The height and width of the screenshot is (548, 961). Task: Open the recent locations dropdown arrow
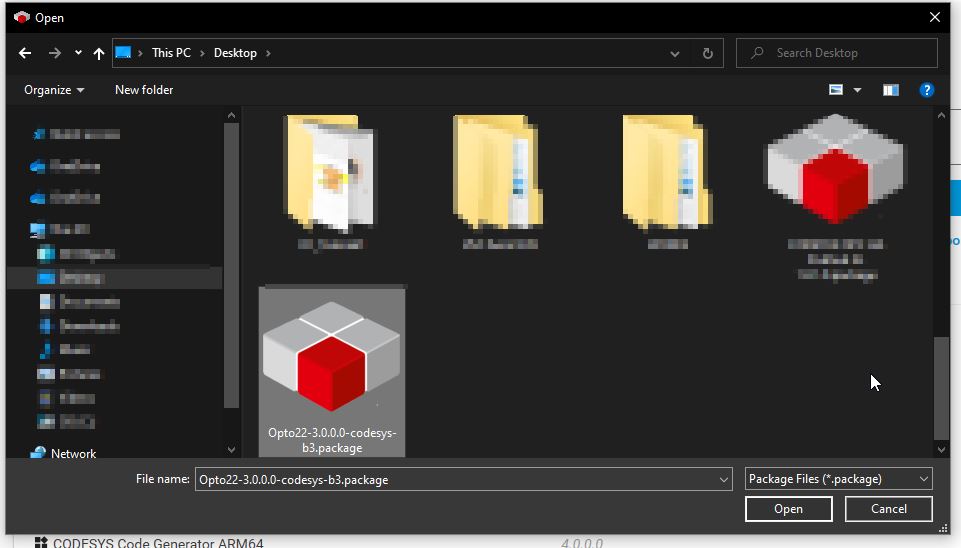[78, 53]
